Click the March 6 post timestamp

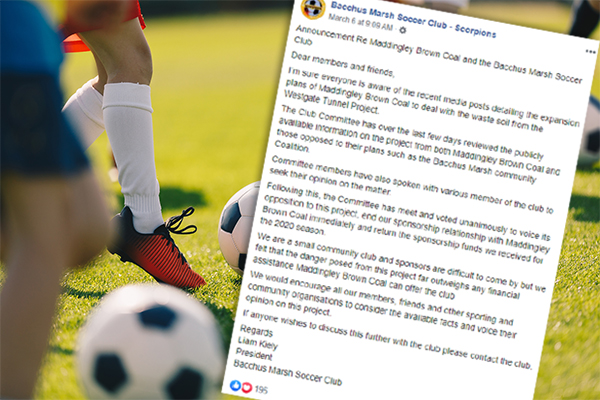[360, 23]
